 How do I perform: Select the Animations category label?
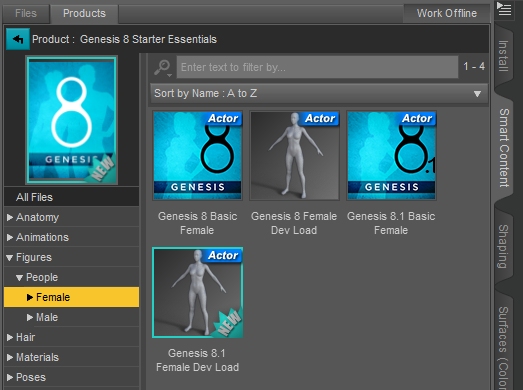[x=42, y=237]
